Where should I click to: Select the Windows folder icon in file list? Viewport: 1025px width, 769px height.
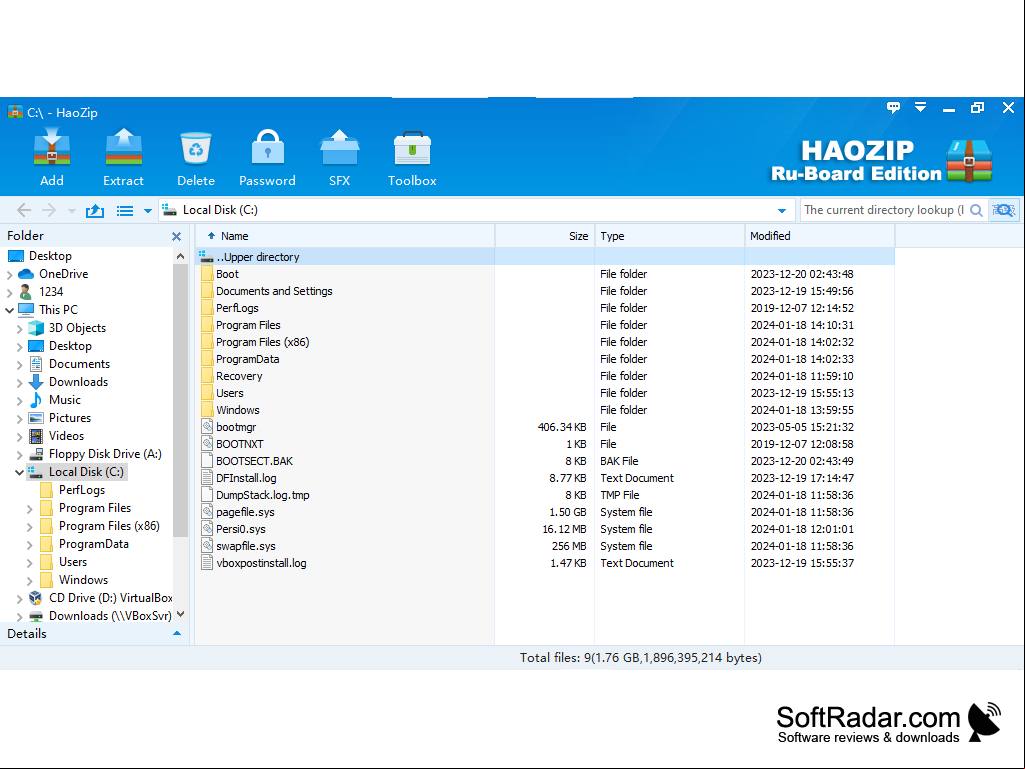[207, 410]
